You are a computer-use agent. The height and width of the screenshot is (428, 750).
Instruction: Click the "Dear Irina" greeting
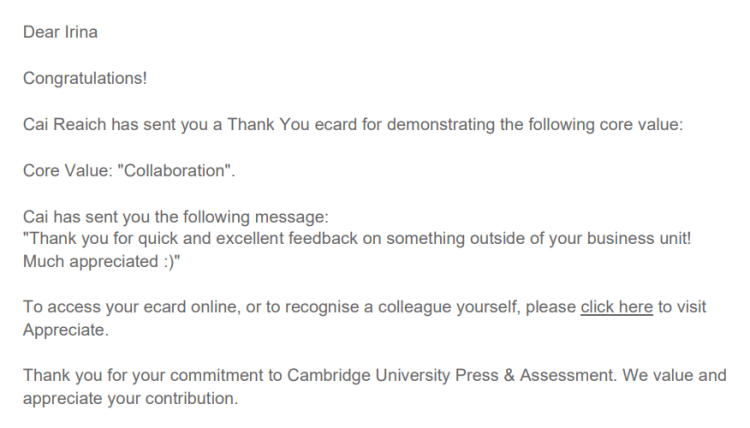pyautogui.click(x=60, y=31)
